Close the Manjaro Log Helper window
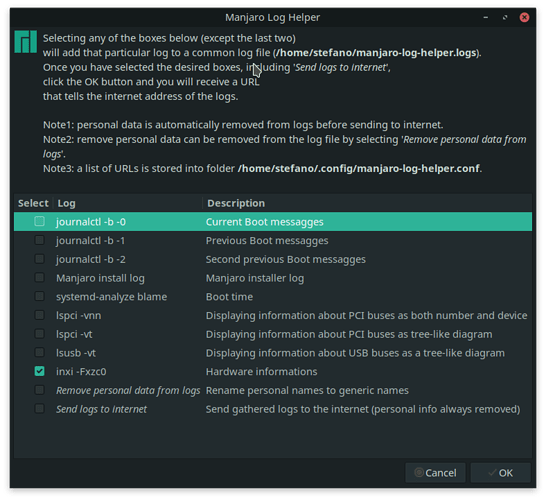The width and height of the screenshot is (546, 500). coord(524,17)
